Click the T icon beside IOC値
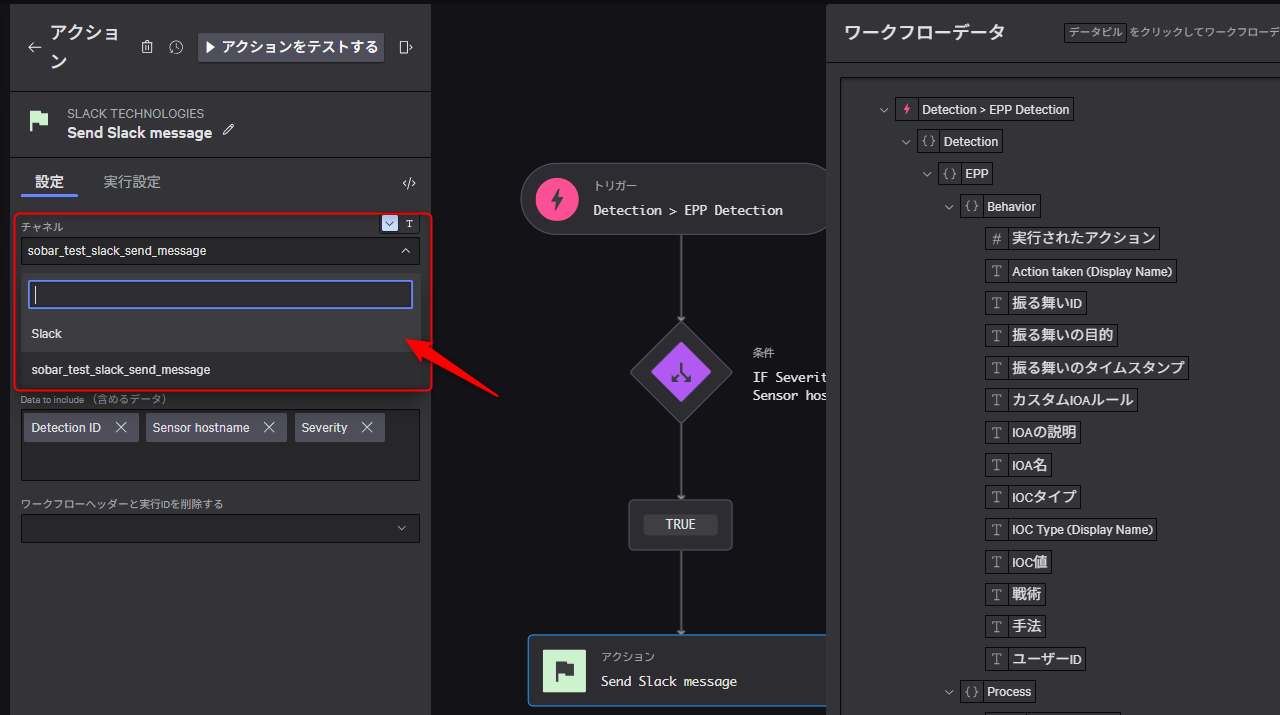Viewport: 1280px width, 715px height. click(996, 562)
